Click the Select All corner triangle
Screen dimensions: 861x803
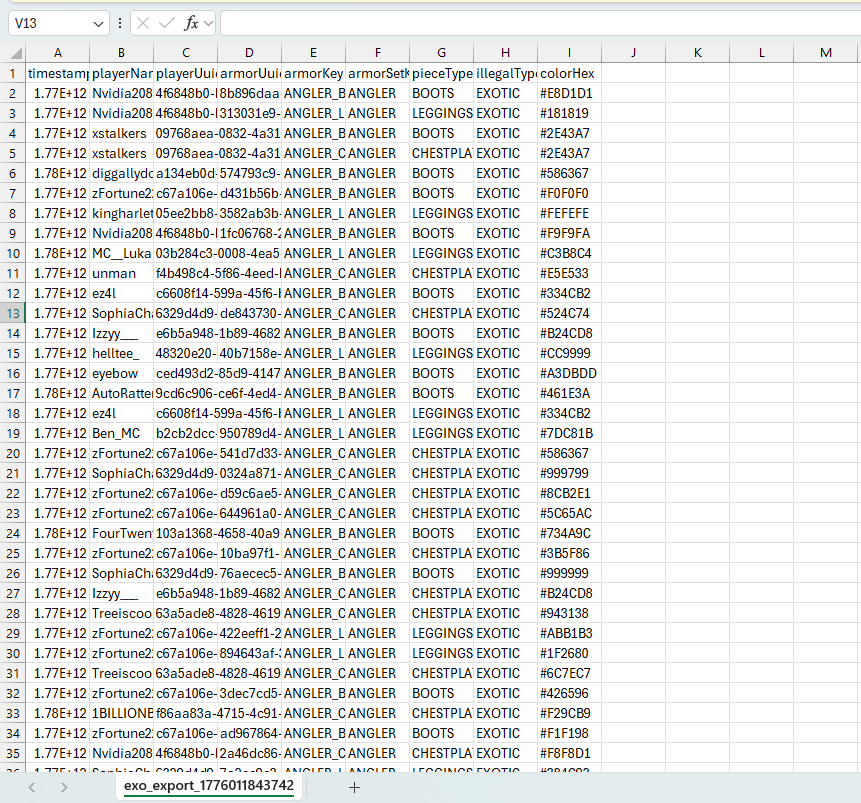point(16,53)
